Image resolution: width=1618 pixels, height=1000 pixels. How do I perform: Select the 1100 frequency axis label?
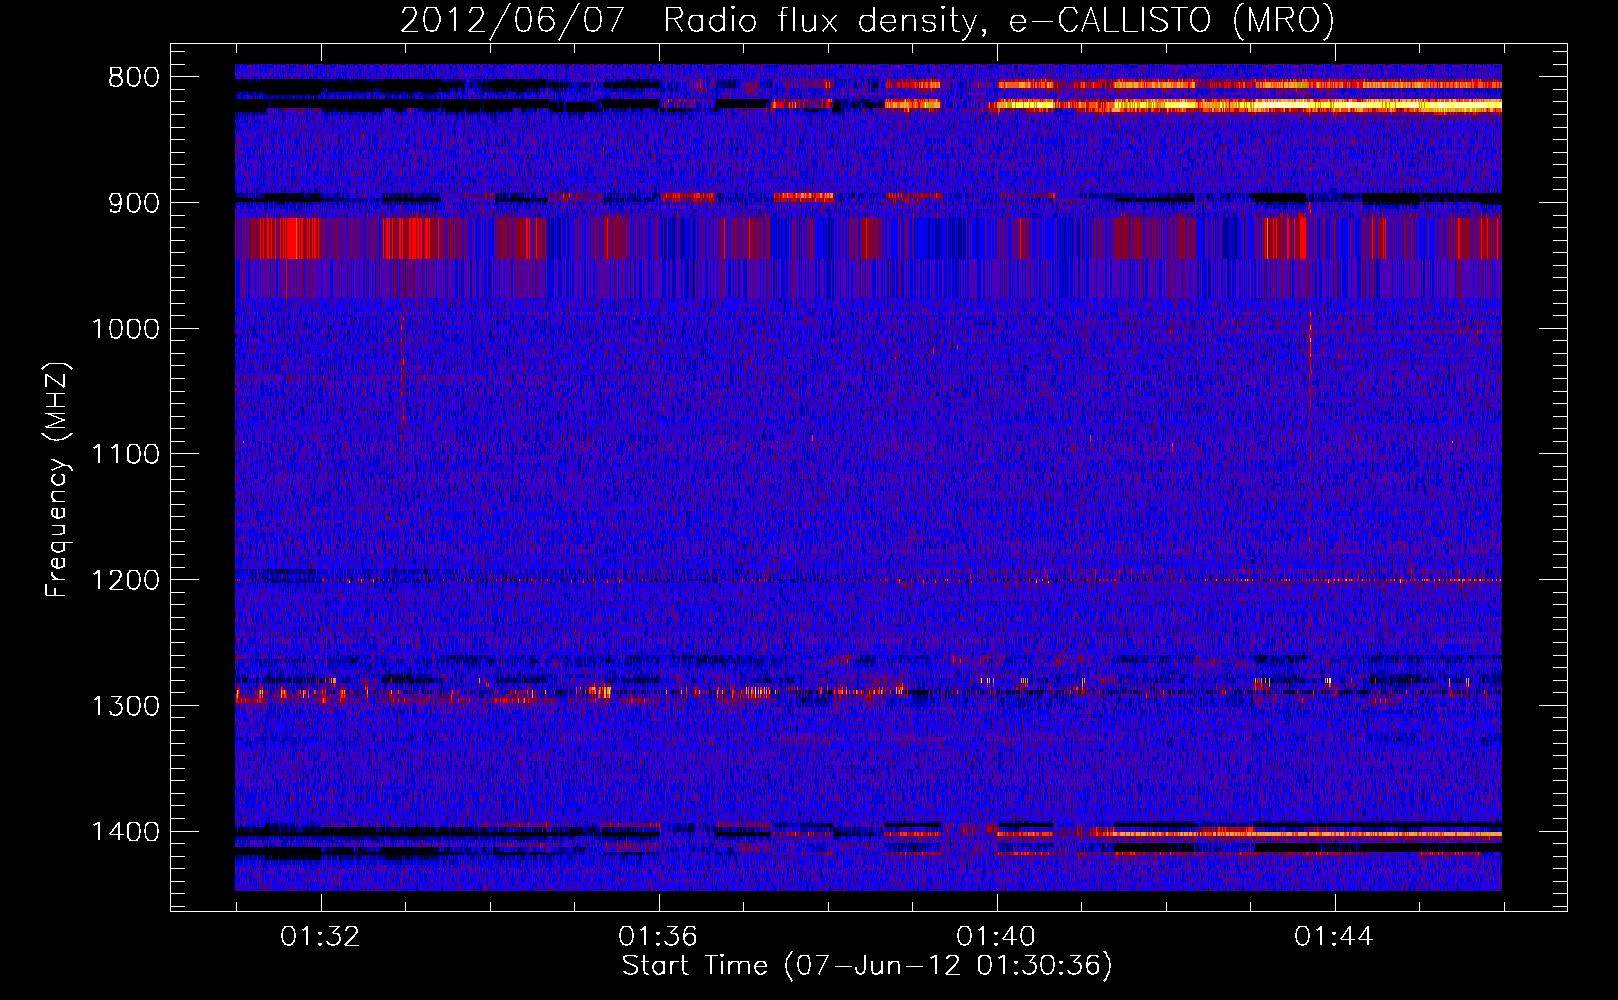pyautogui.click(x=125, y=455)
